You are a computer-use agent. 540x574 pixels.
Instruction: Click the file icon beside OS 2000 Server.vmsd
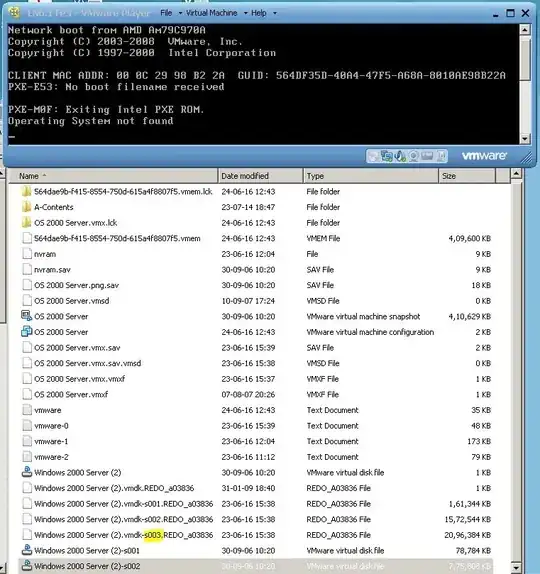[27, 301]
